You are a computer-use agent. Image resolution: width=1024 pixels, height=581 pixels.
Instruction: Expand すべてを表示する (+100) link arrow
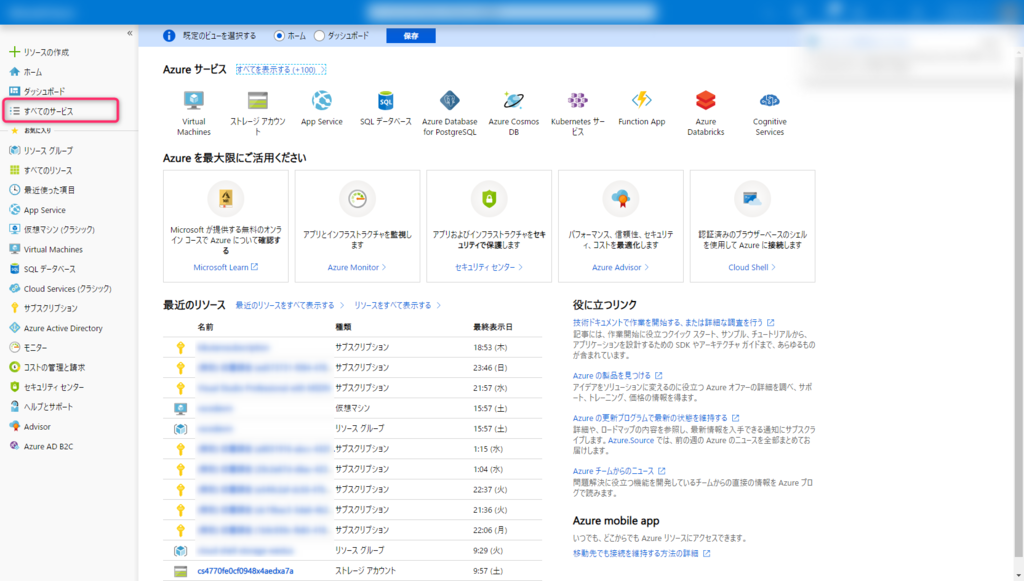pos(323,70)
